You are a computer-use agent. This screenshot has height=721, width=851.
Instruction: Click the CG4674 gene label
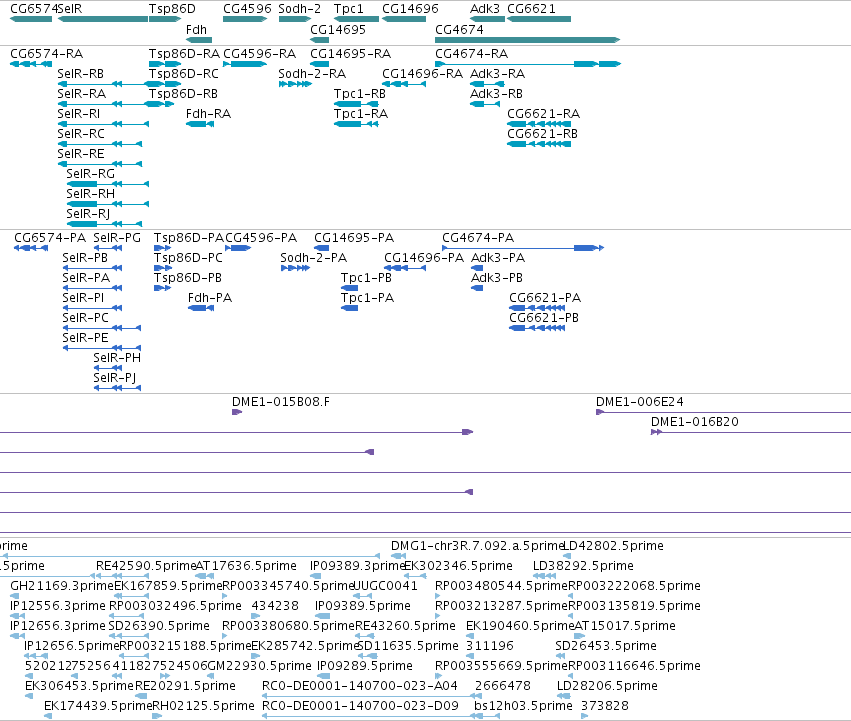[x=459, y=30]
